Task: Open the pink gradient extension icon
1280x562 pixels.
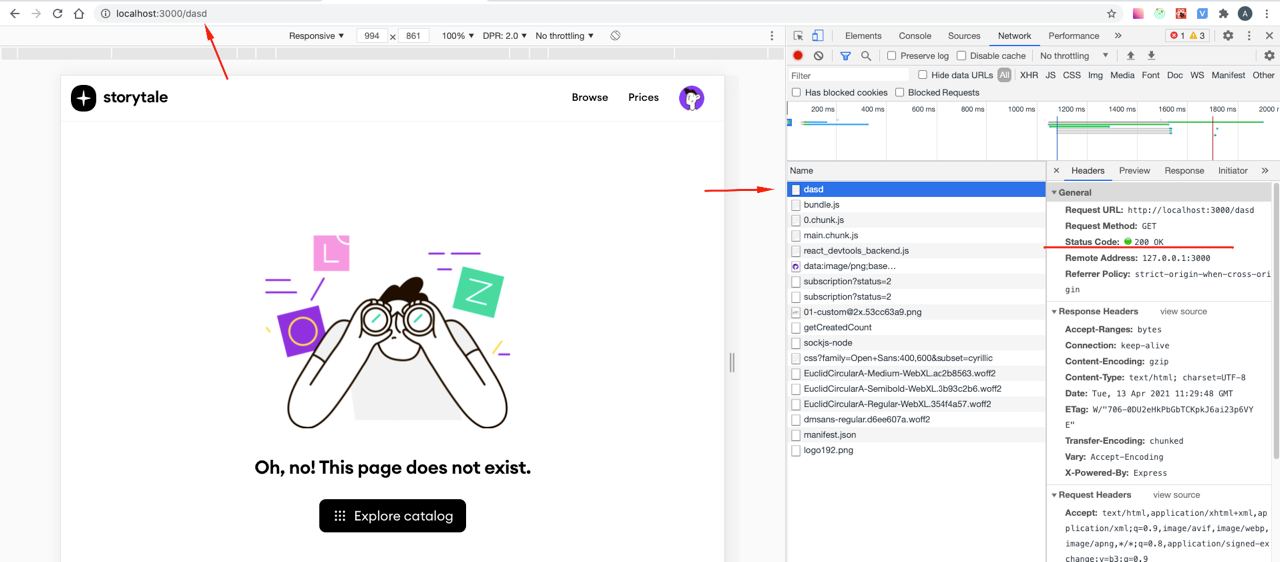Action: (1138, 14)
